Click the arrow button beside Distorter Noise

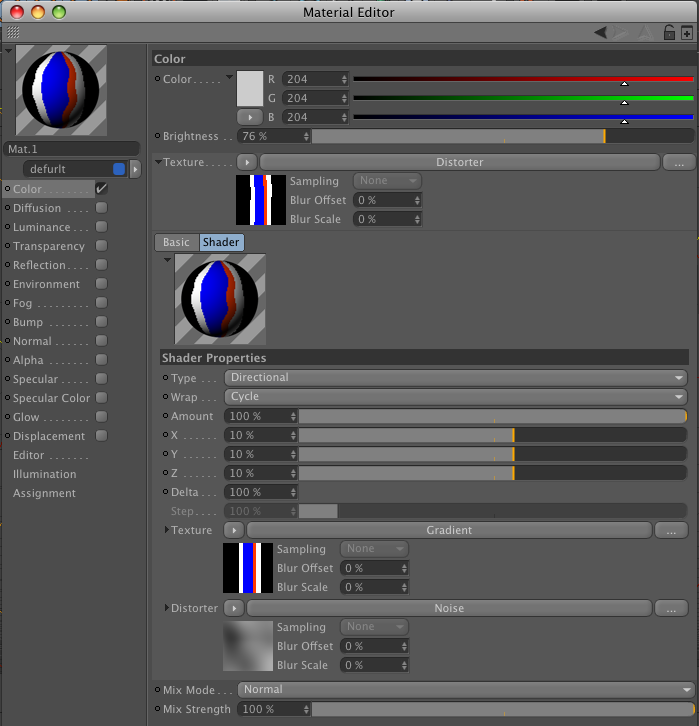coord(233,608)
